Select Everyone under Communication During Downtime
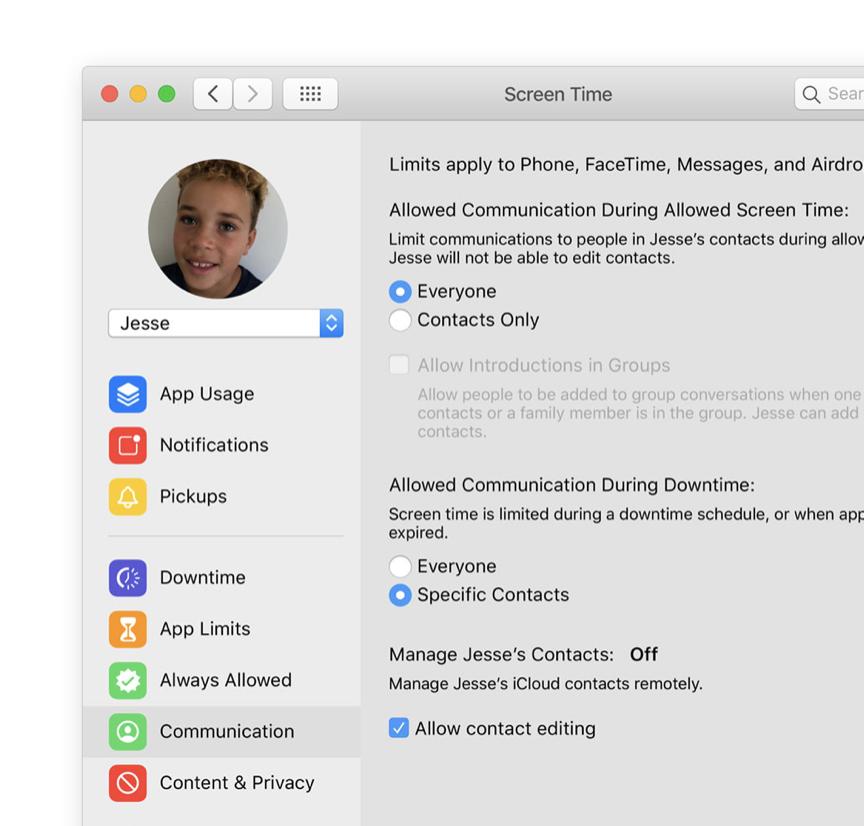The width and height of the screenshot is (864, 826). click(x=400, y=566)
